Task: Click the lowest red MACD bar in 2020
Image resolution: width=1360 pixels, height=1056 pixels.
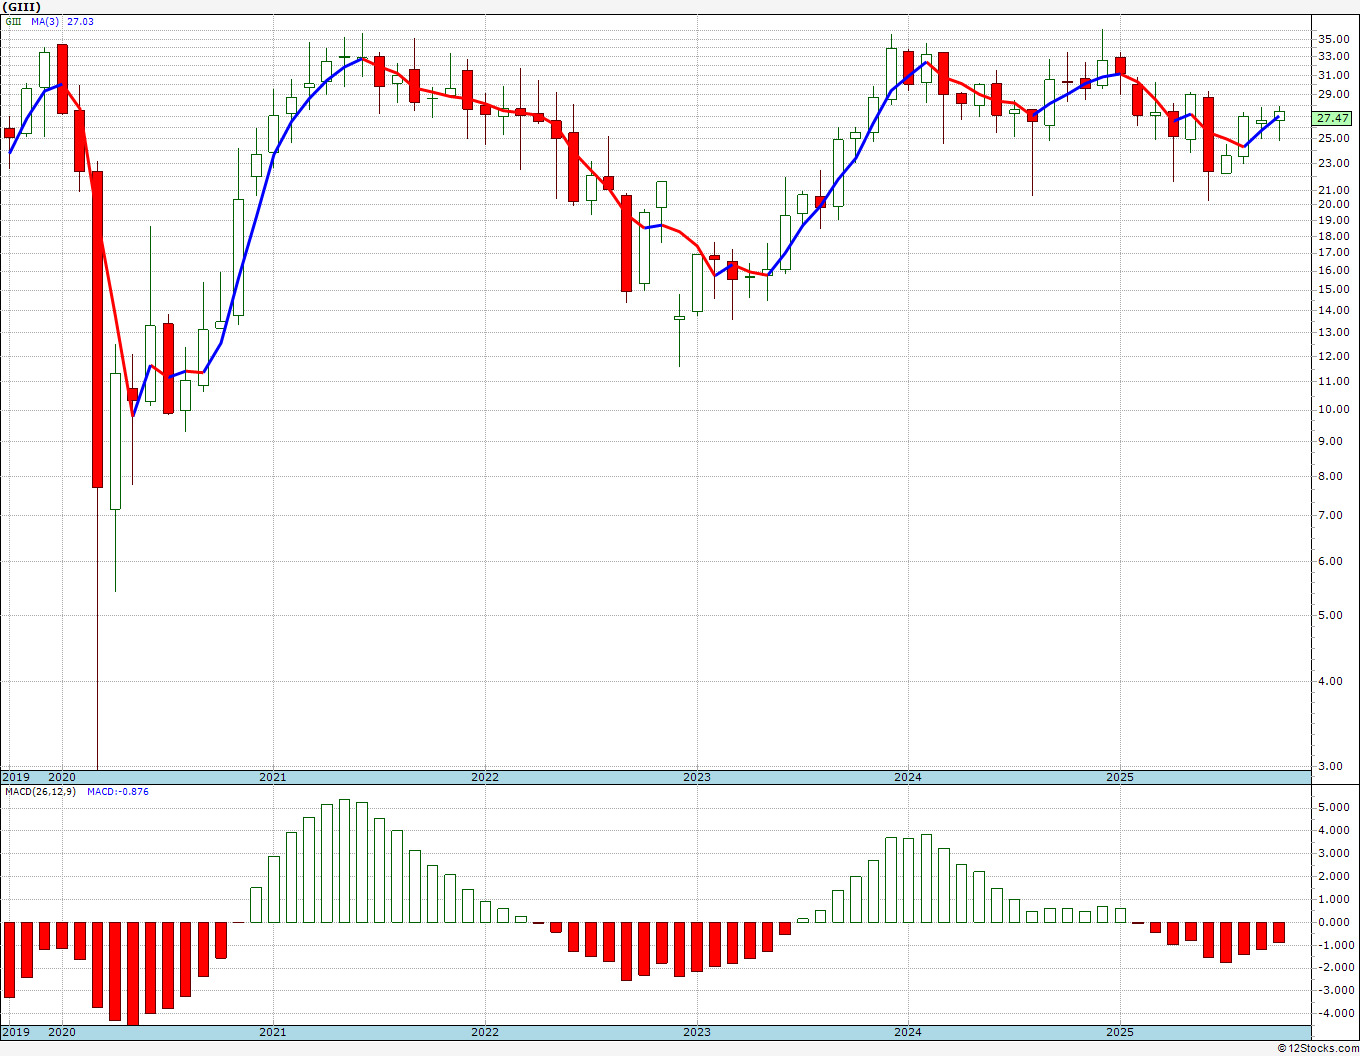Action: coord(133,972)
